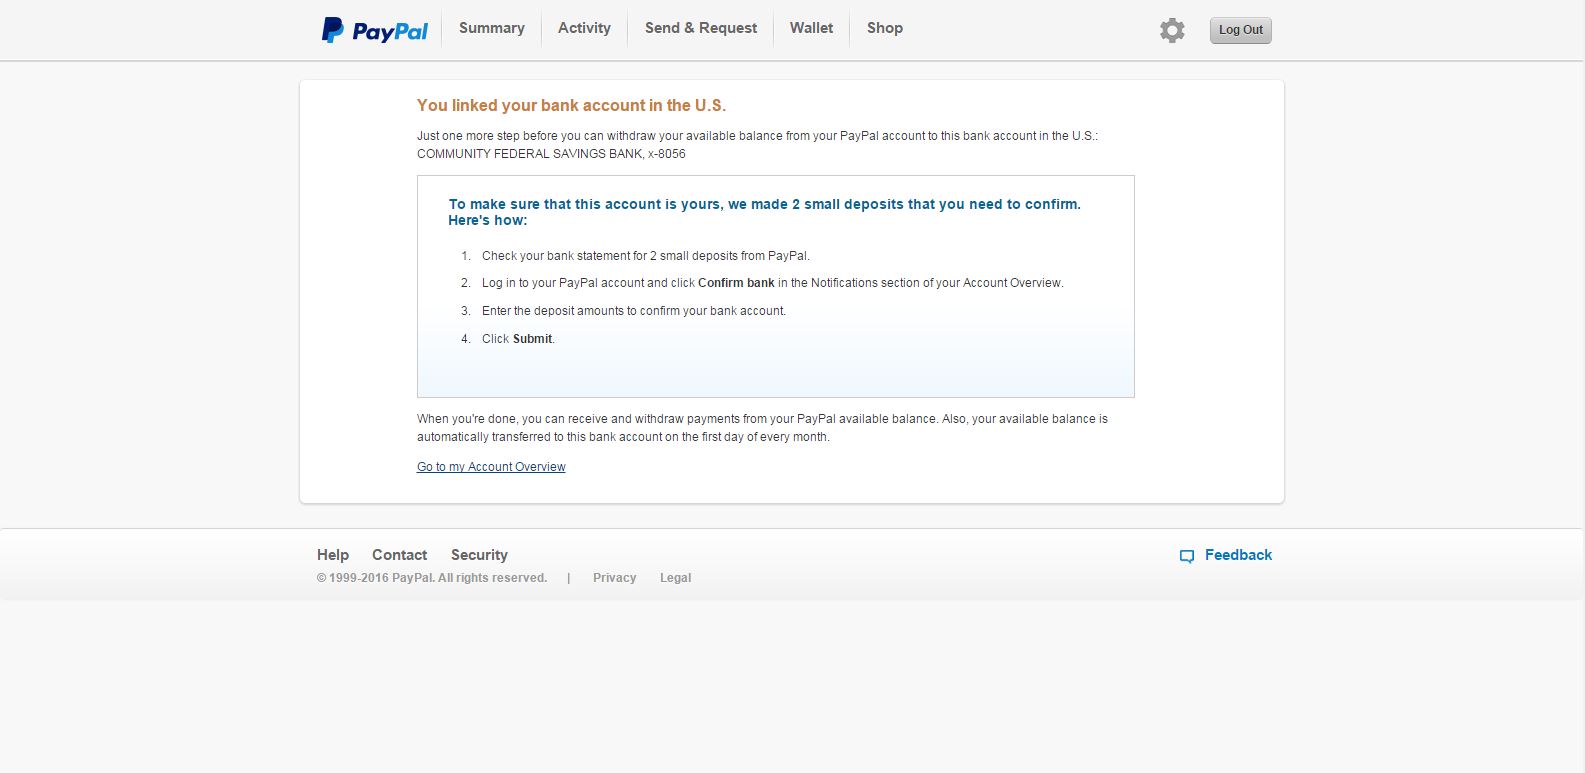The height and width of the screenshot is (773, 1585).
Task: Click the copyright '1999-2016 PayPal' text
Action: (x=432, y=578)
